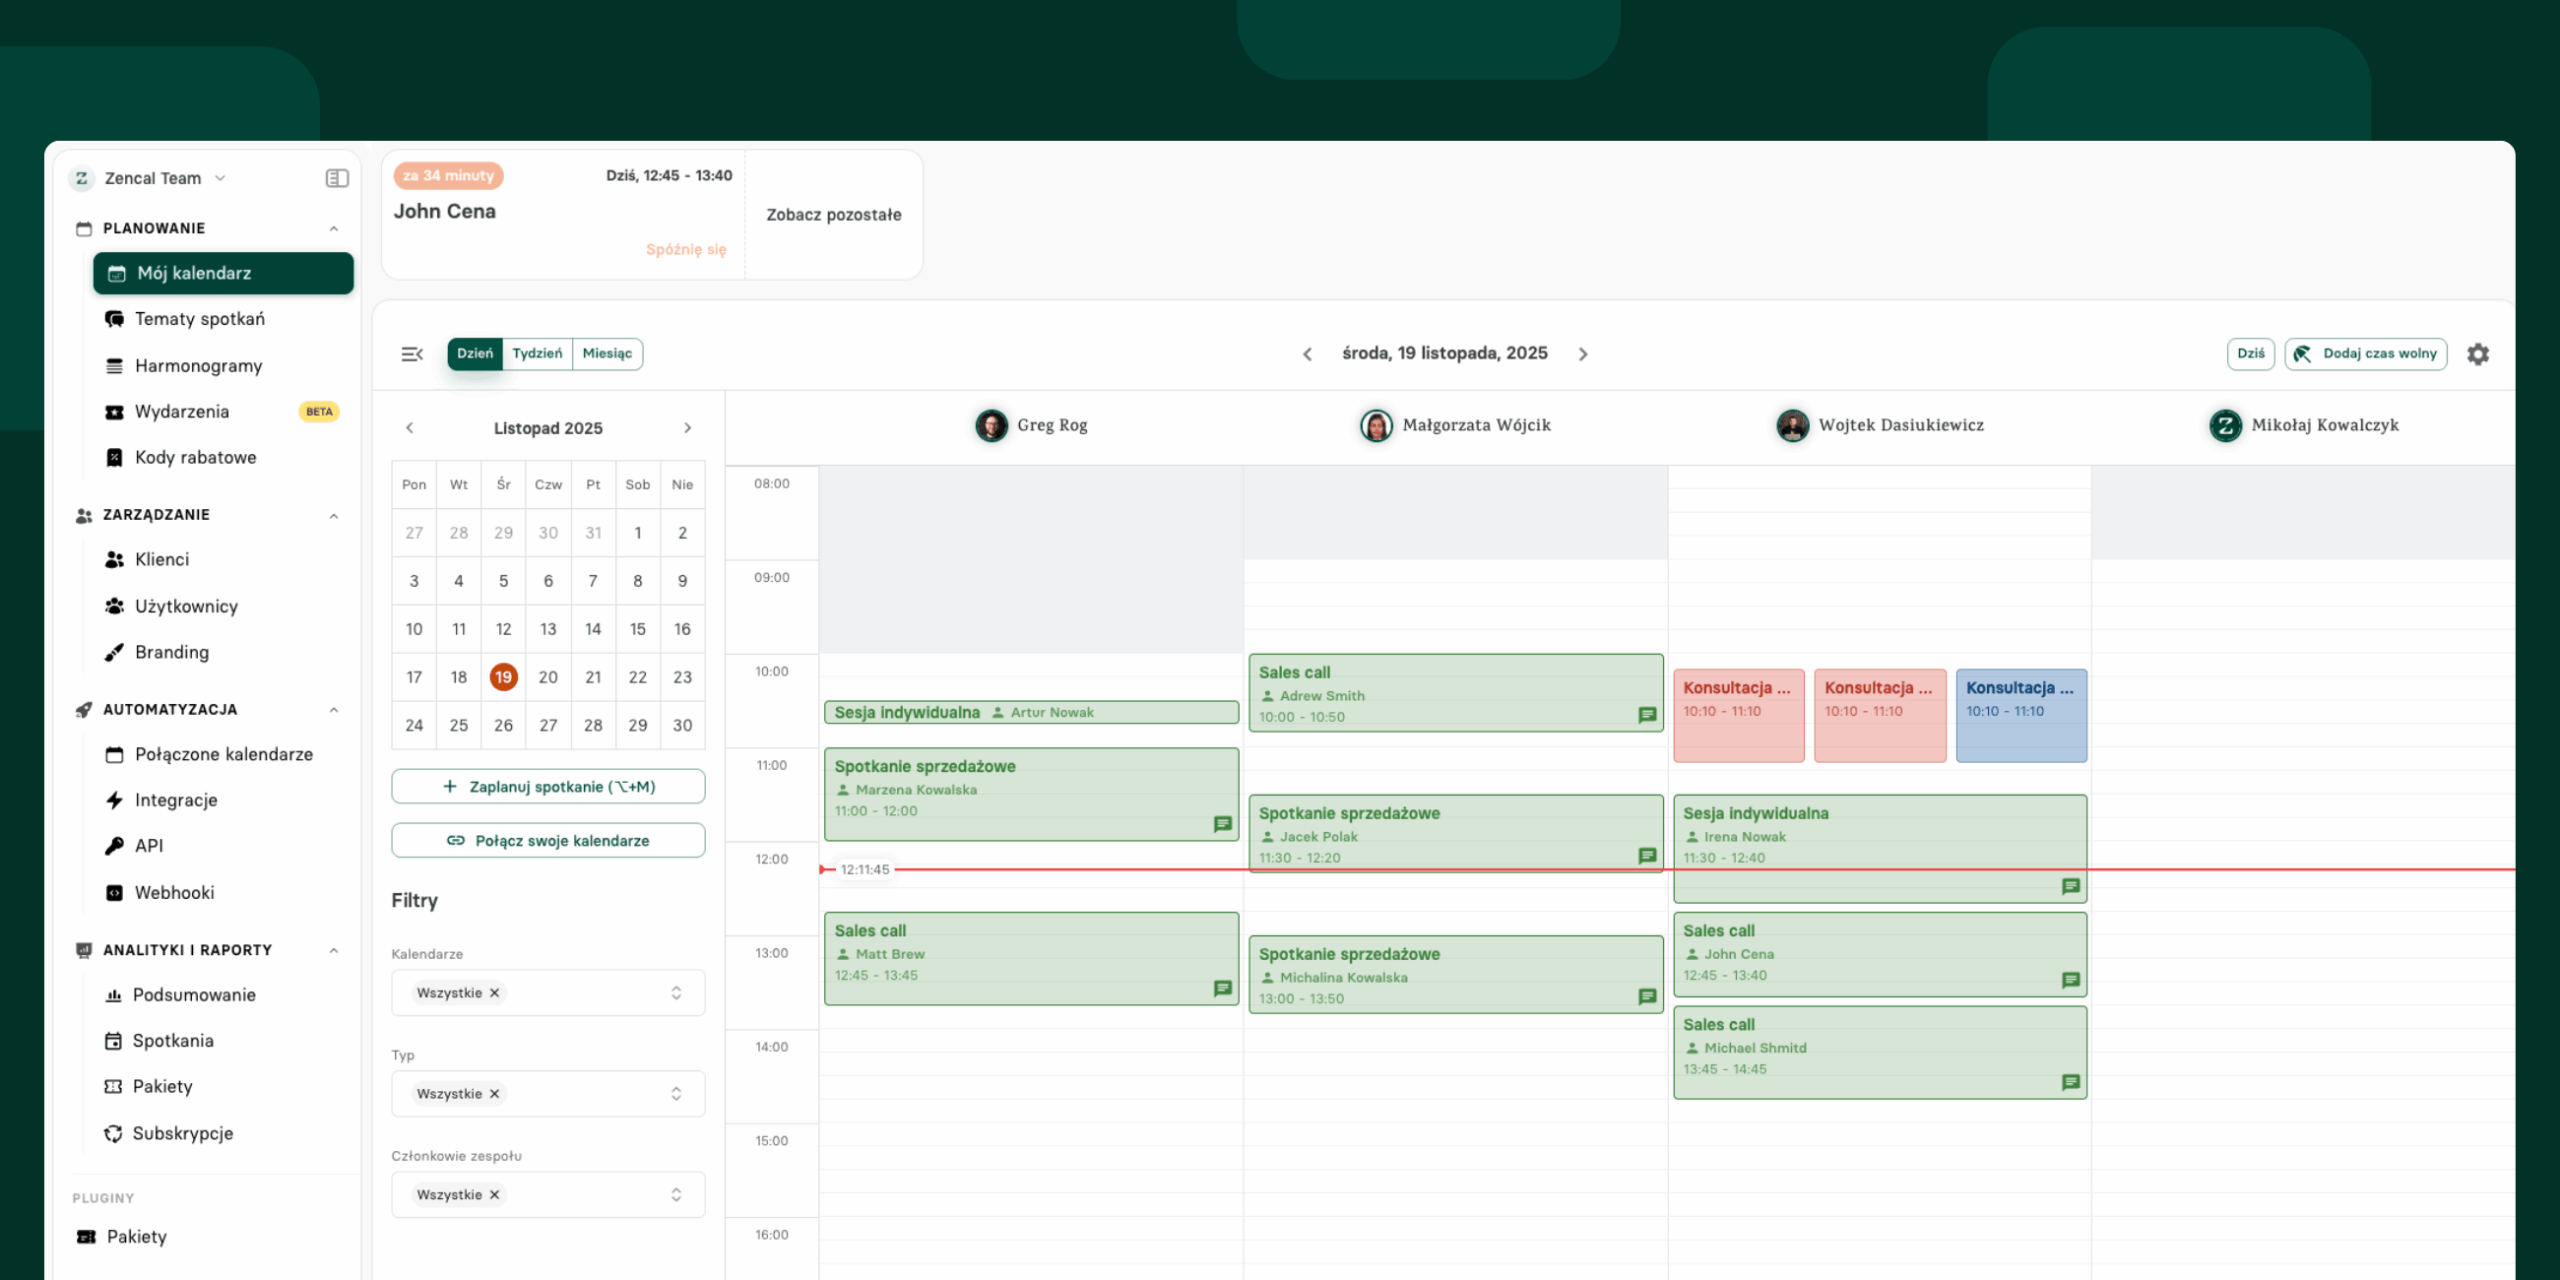The height and width of the screenshot is (1280, 2560).
Task: Click Greg Rog's avatar
Action: tap(991, 425)
